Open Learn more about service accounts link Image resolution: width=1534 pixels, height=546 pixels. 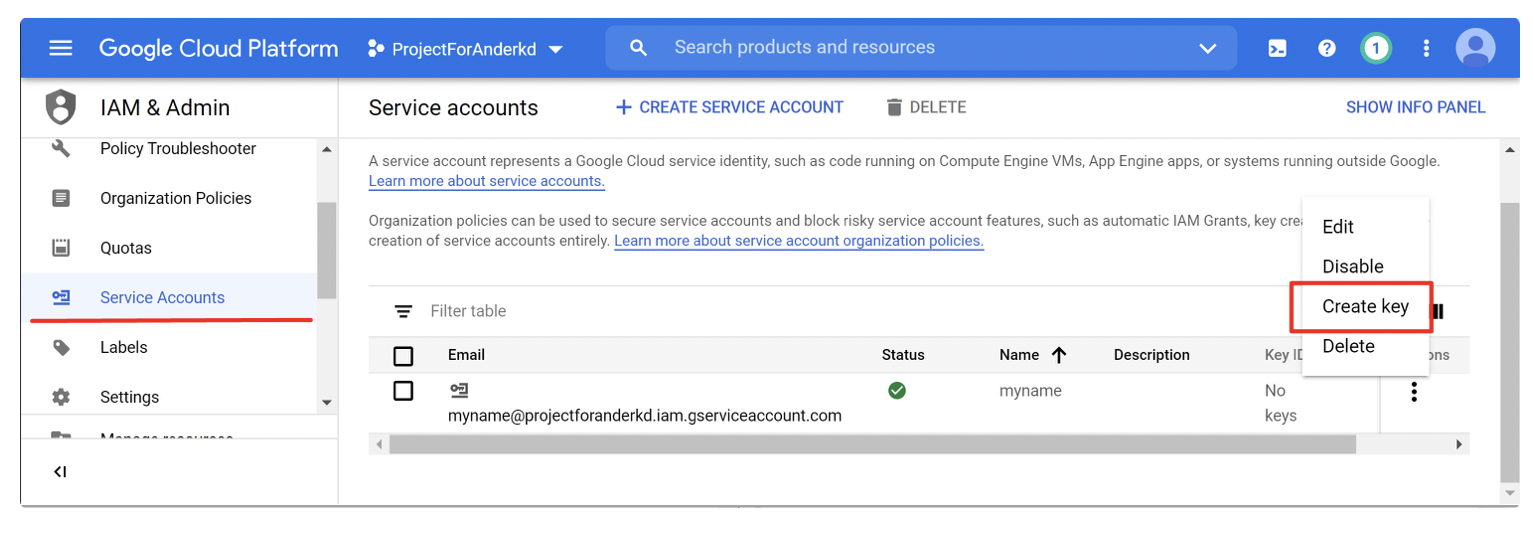coord(486,181)
